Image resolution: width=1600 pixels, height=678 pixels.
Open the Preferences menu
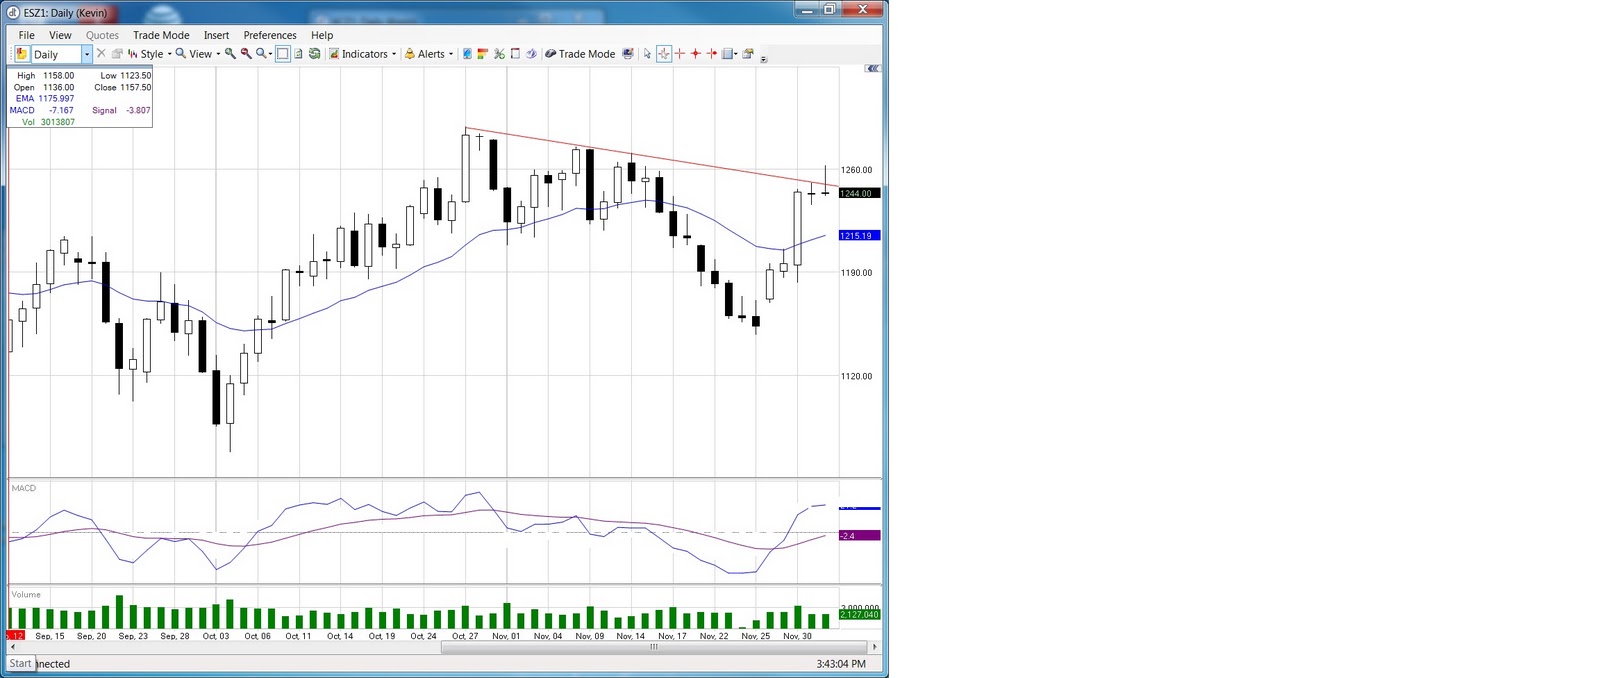[270, 35]
